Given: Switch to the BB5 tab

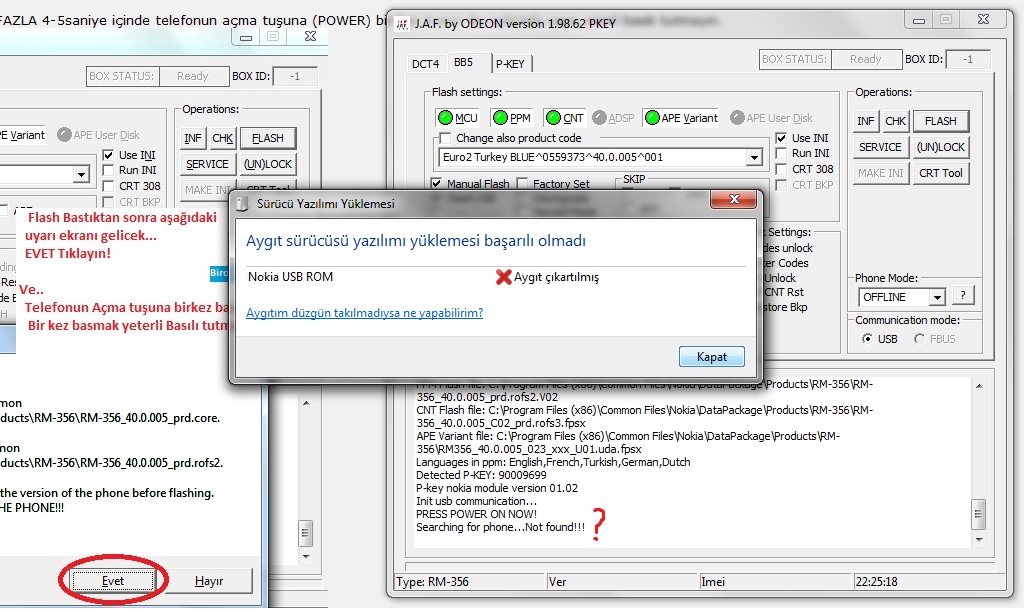Looking at the screenshot, I should pyautogui.click(x=464, y=63).
